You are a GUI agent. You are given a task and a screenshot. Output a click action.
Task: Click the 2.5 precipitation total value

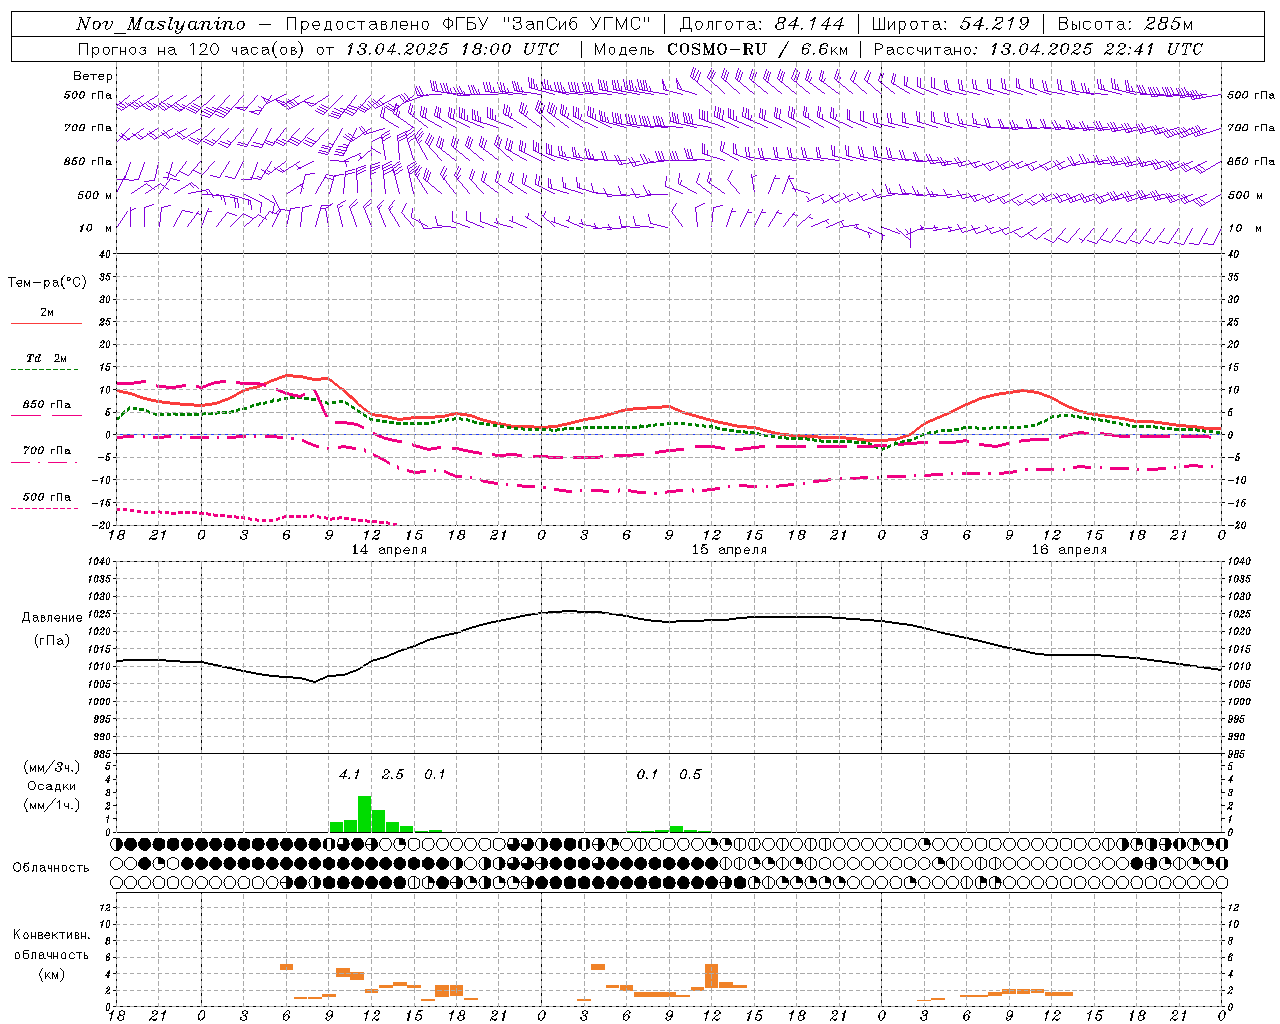click(393, 775)
